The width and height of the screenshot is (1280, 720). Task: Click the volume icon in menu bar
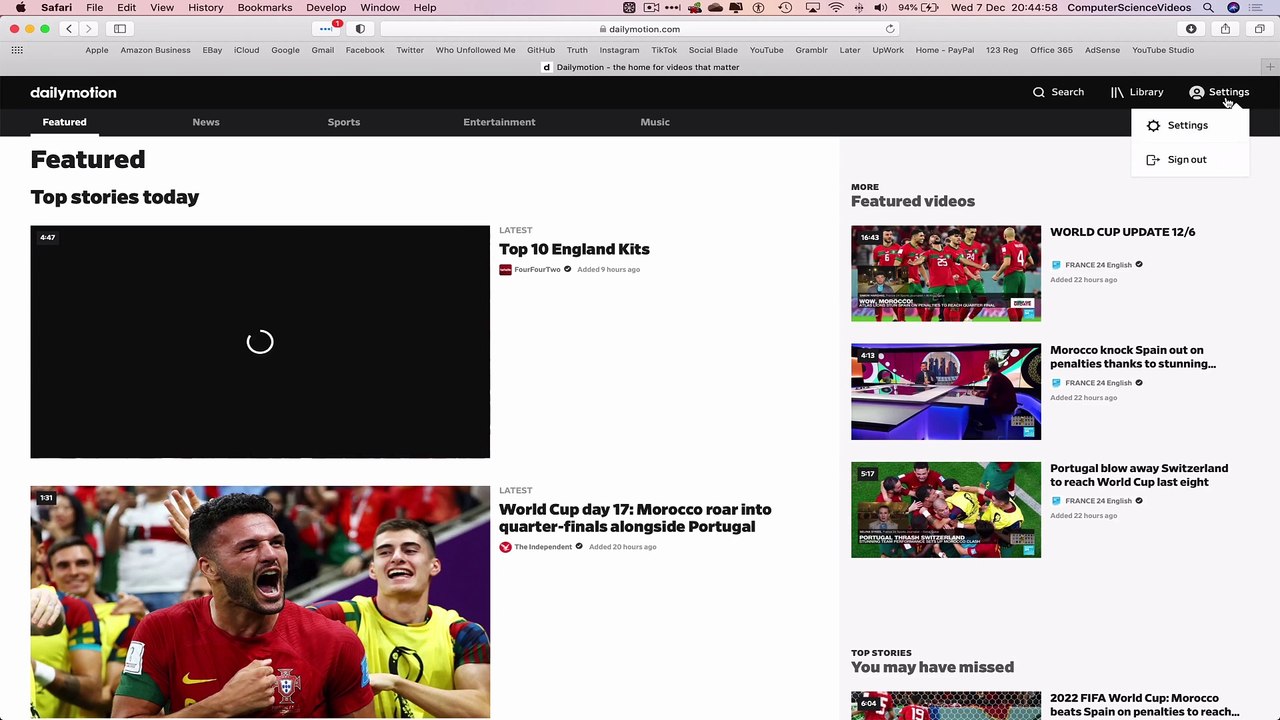880,8
